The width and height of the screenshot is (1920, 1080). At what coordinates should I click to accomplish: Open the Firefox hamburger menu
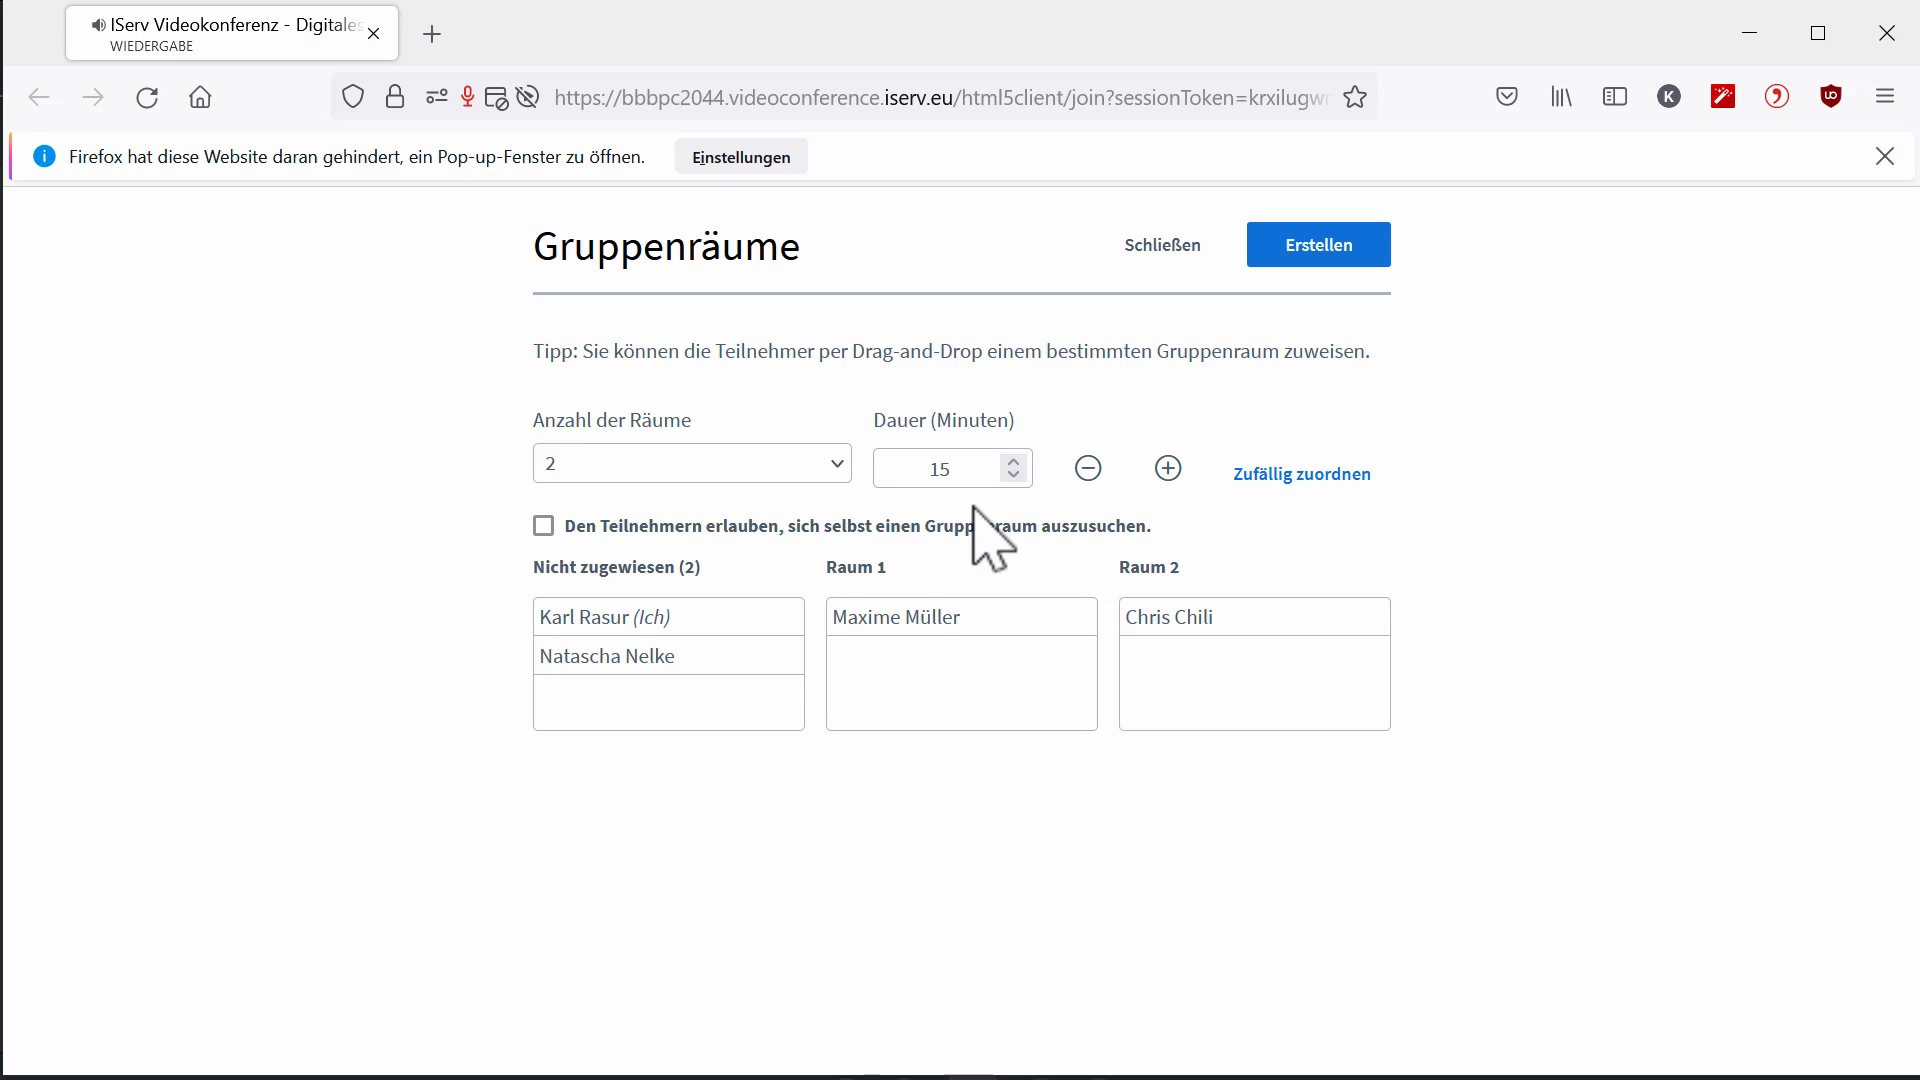(1886, 96)
